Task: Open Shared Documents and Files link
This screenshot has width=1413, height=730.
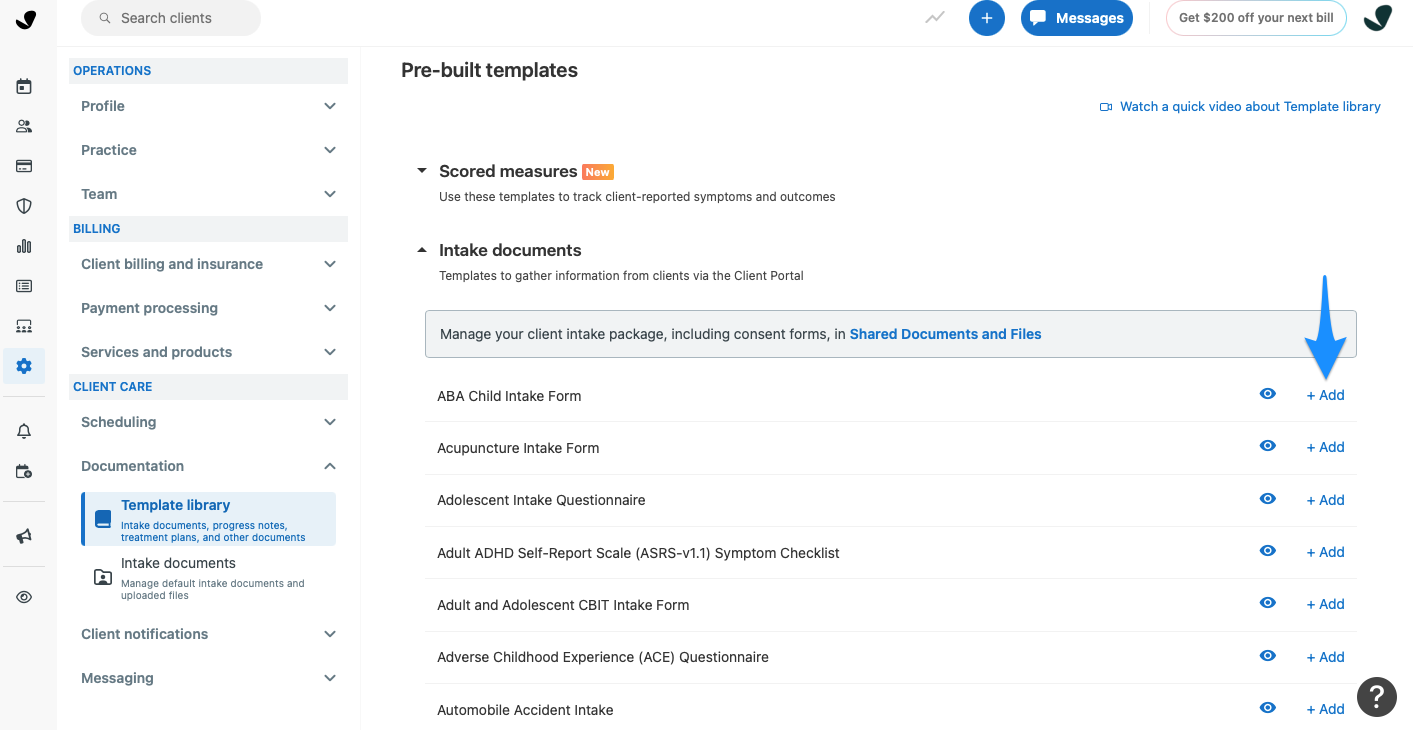Action: pos(944,333)
